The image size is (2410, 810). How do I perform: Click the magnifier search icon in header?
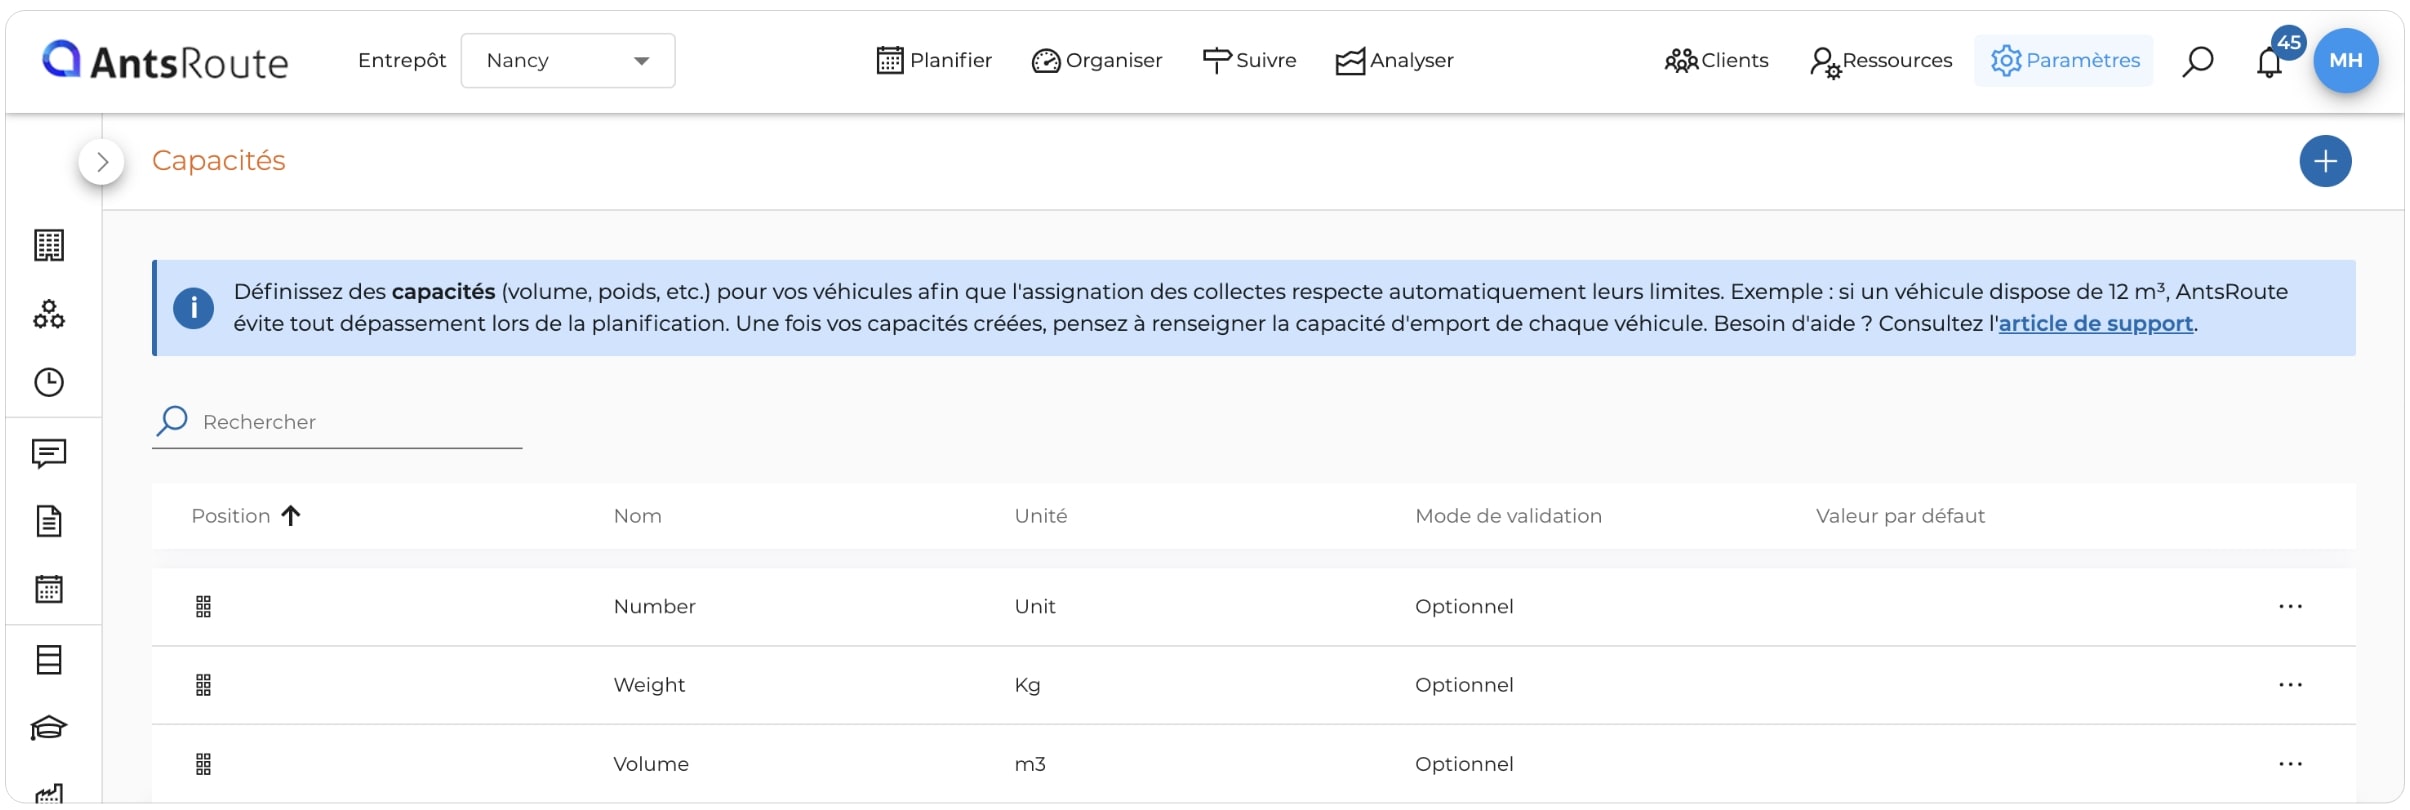click(x=2197, y=62)
